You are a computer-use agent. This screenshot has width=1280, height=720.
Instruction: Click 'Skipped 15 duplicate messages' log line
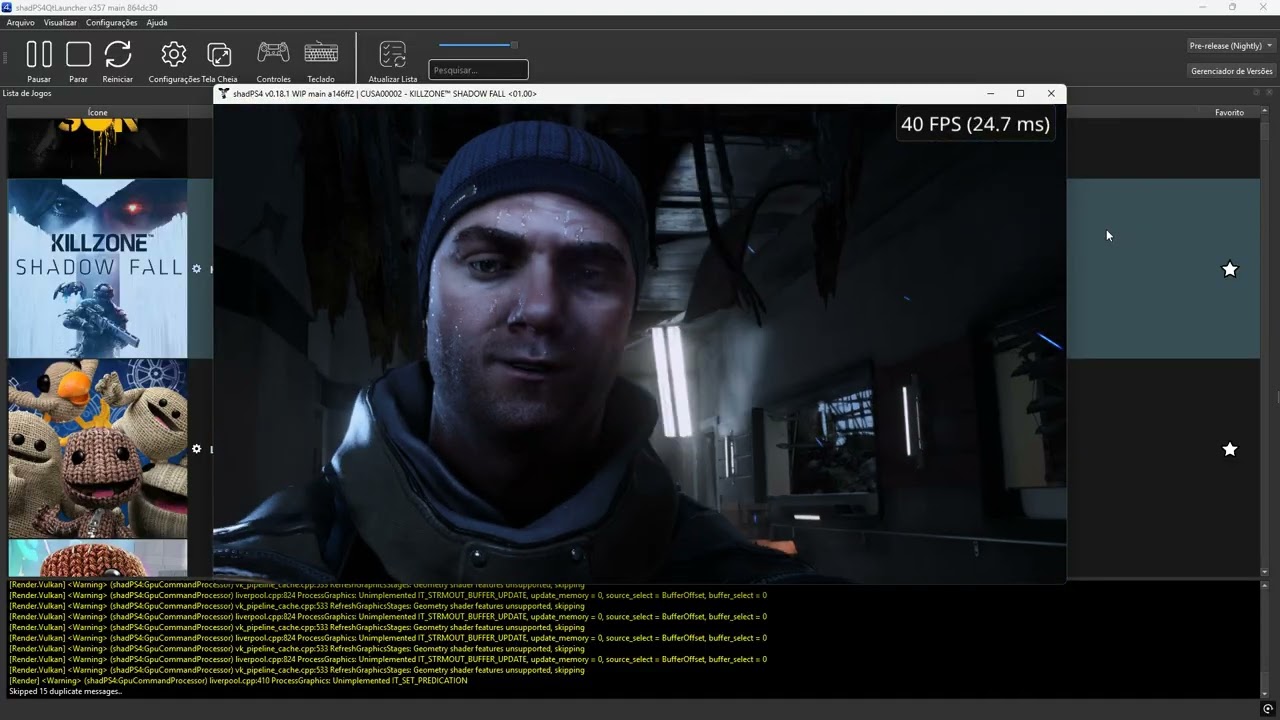[65, 691]
